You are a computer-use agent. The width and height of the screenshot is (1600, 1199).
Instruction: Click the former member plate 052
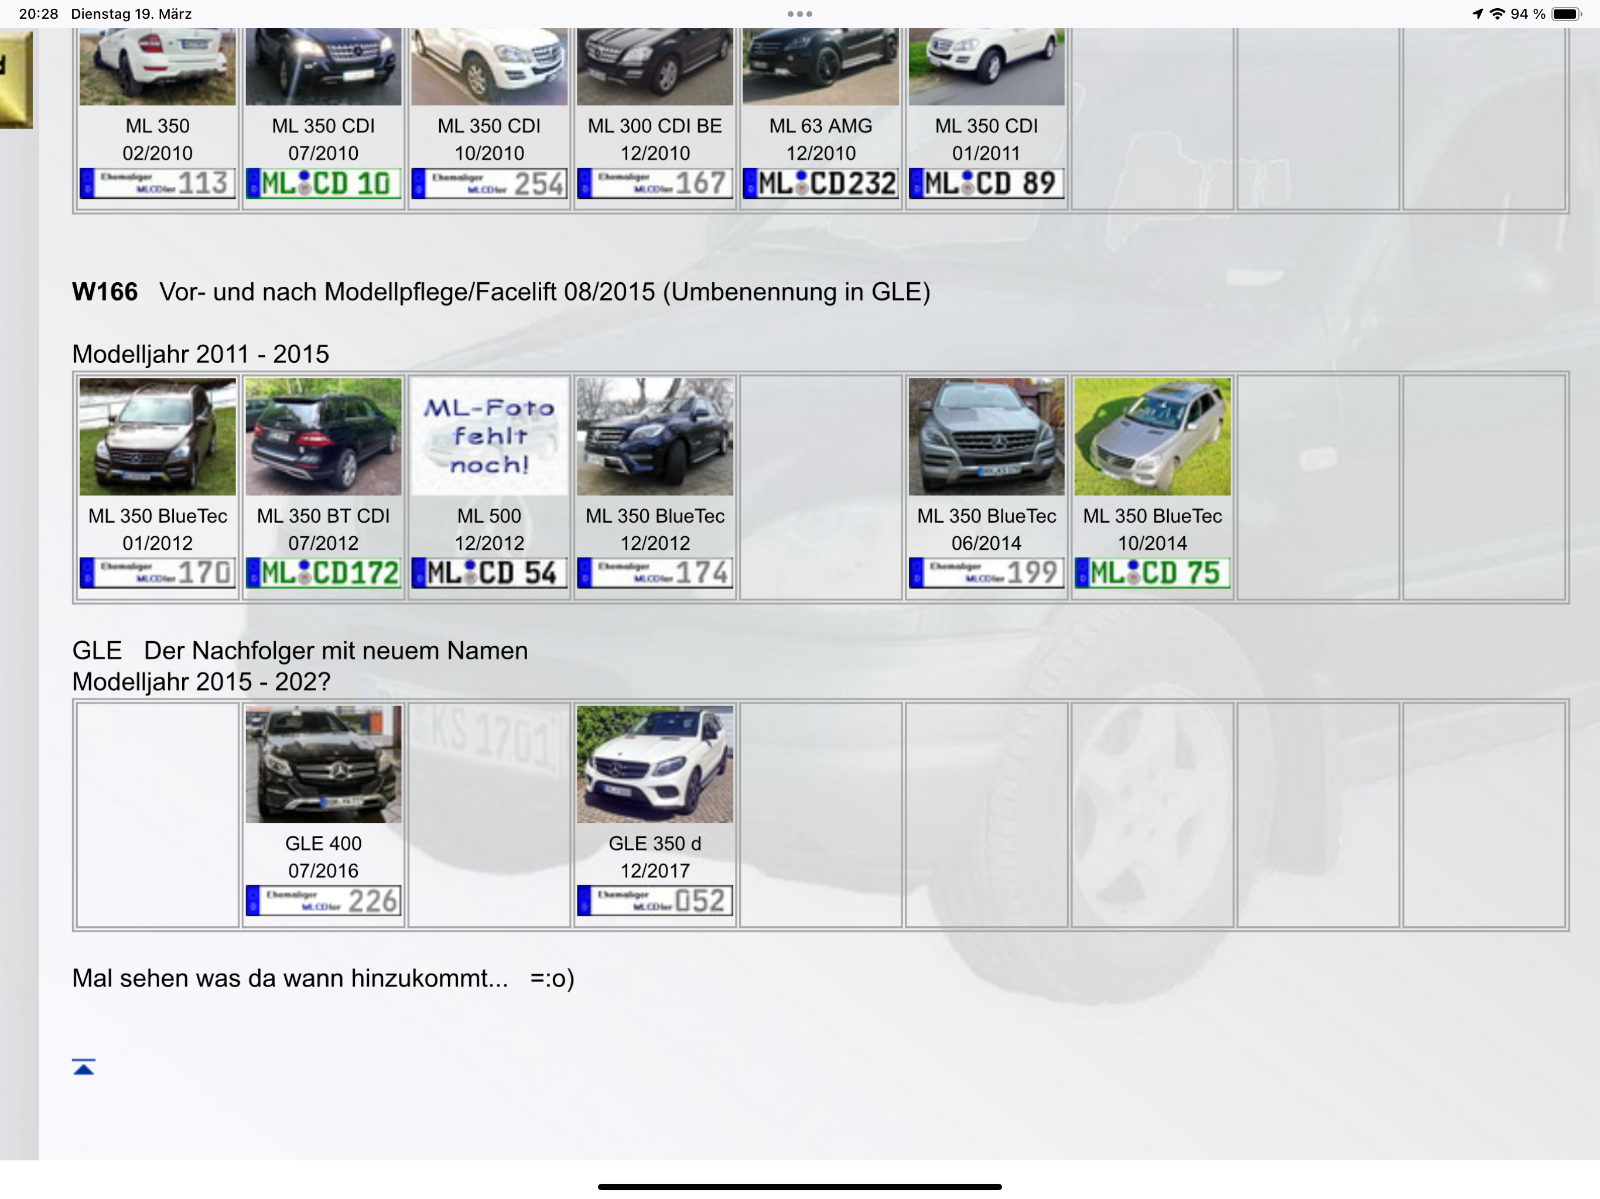pyautogui.click(x=655, y=901)
